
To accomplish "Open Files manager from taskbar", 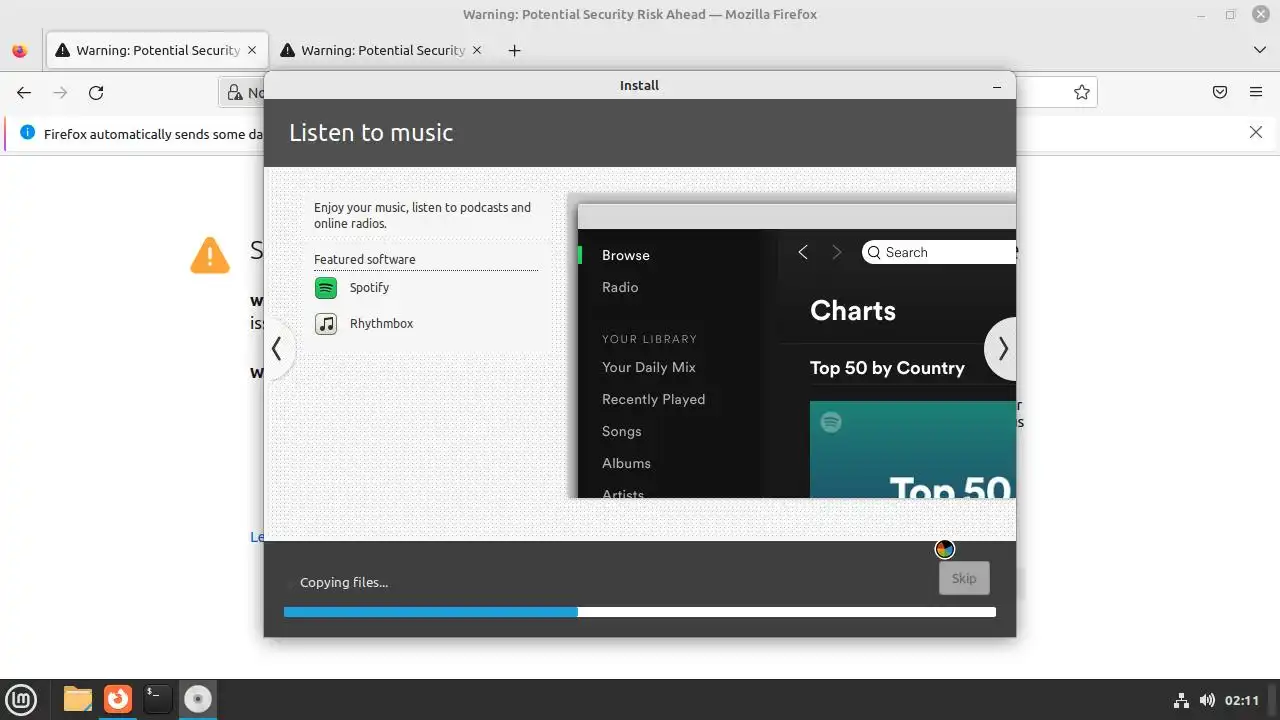I will (x=77, y=699).
